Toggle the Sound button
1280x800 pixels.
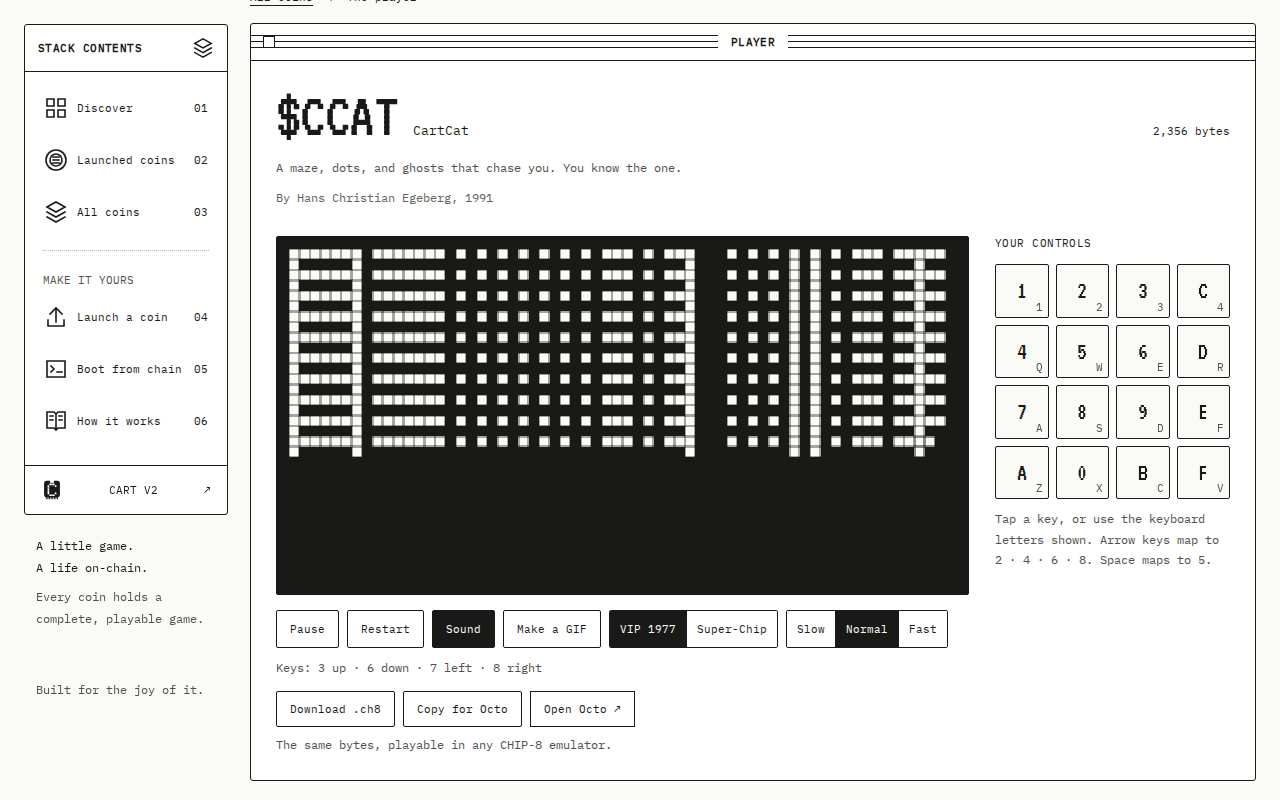click(x=463, y=629)
